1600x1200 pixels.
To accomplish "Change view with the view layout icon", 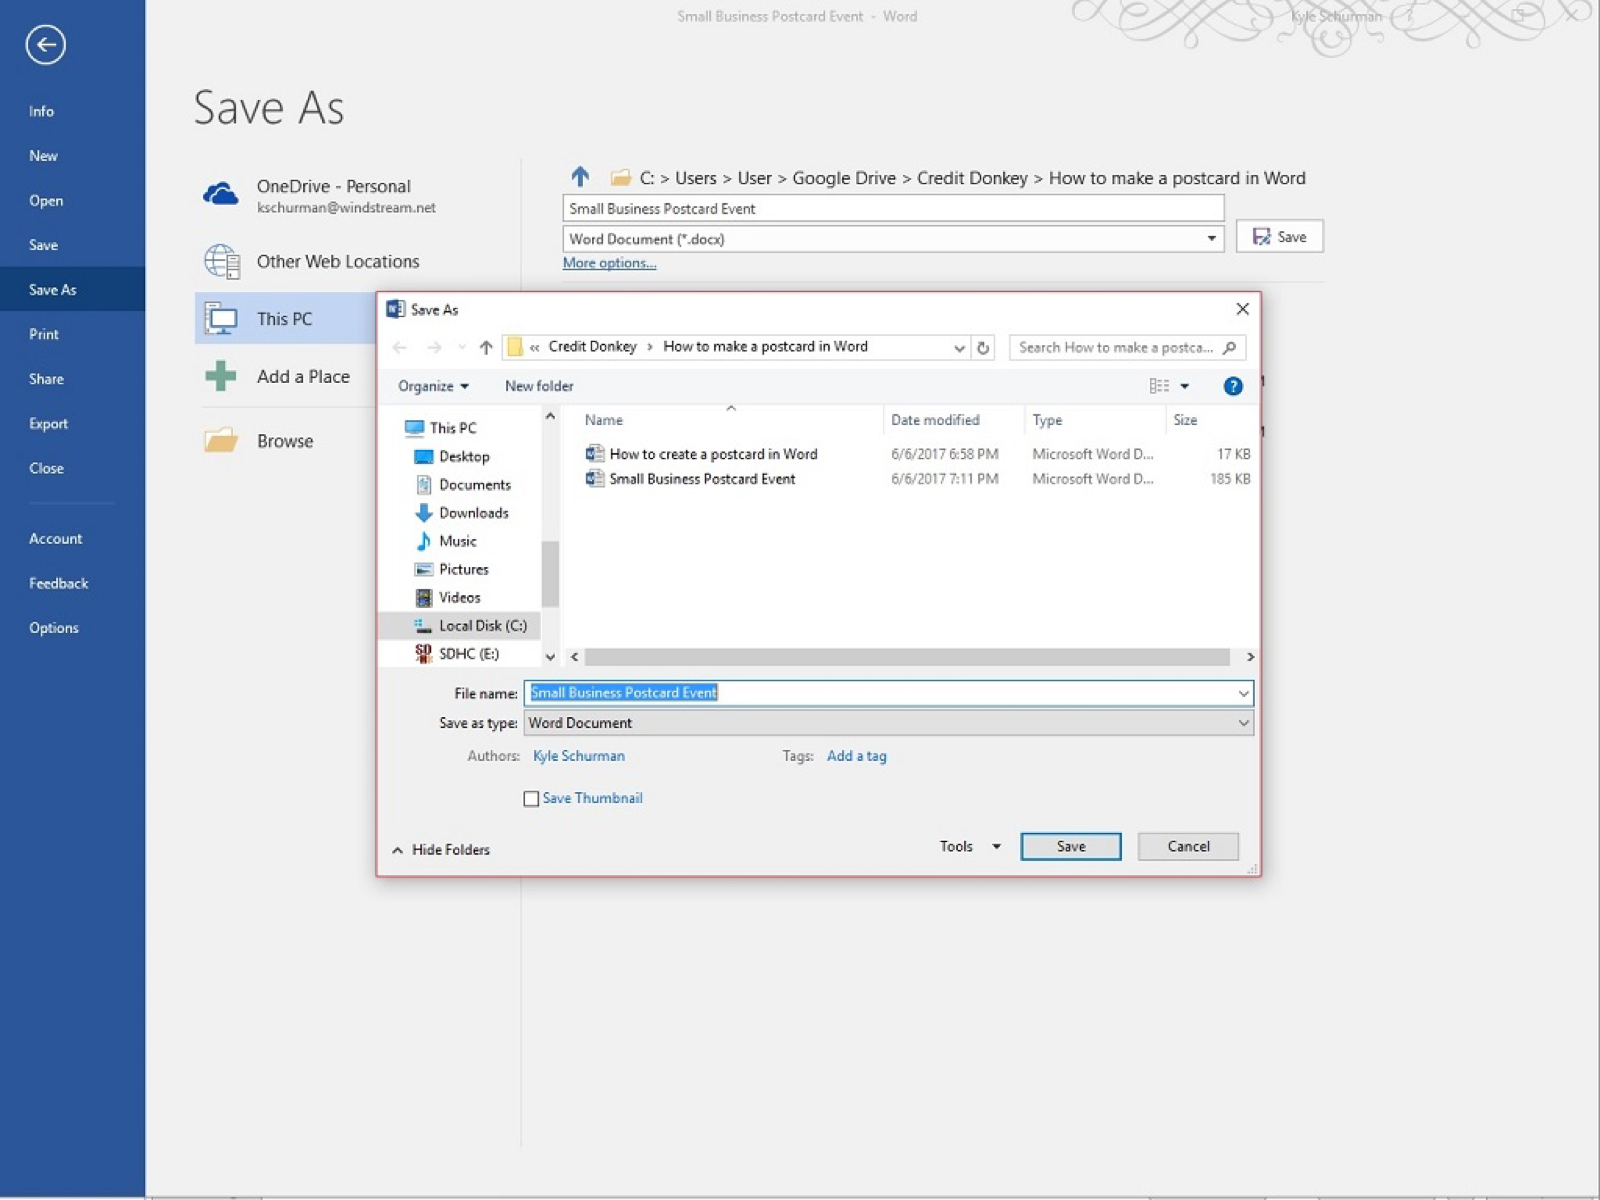I will pyautogui.click(x=1159, y=386).
